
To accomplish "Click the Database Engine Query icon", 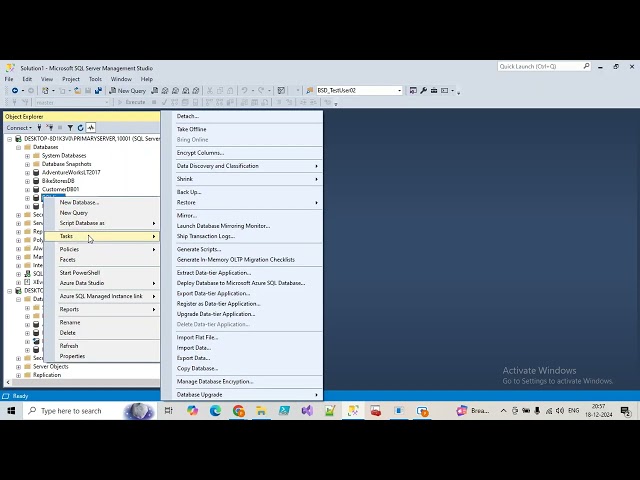I will (155, 91).
